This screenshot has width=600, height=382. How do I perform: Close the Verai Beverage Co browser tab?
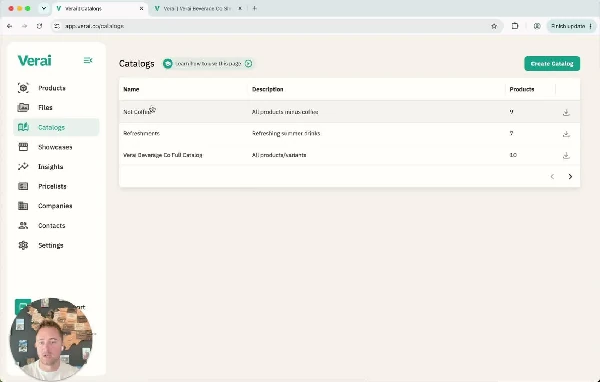240,8
